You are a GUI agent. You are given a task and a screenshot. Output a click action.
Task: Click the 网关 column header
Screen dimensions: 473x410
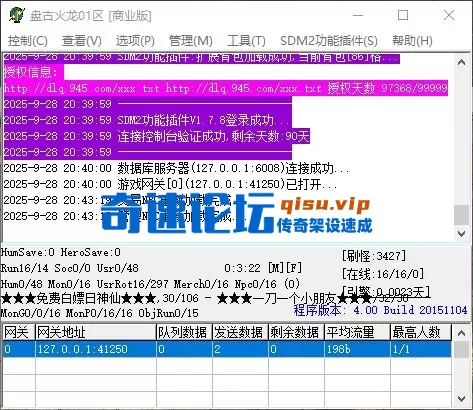[x=18, y=332]
